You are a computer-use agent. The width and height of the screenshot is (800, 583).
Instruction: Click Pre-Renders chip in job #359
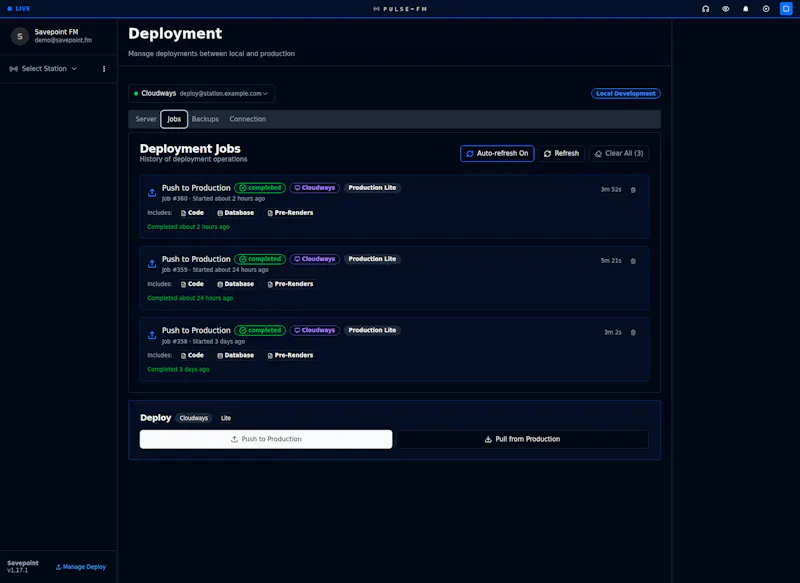290,284
